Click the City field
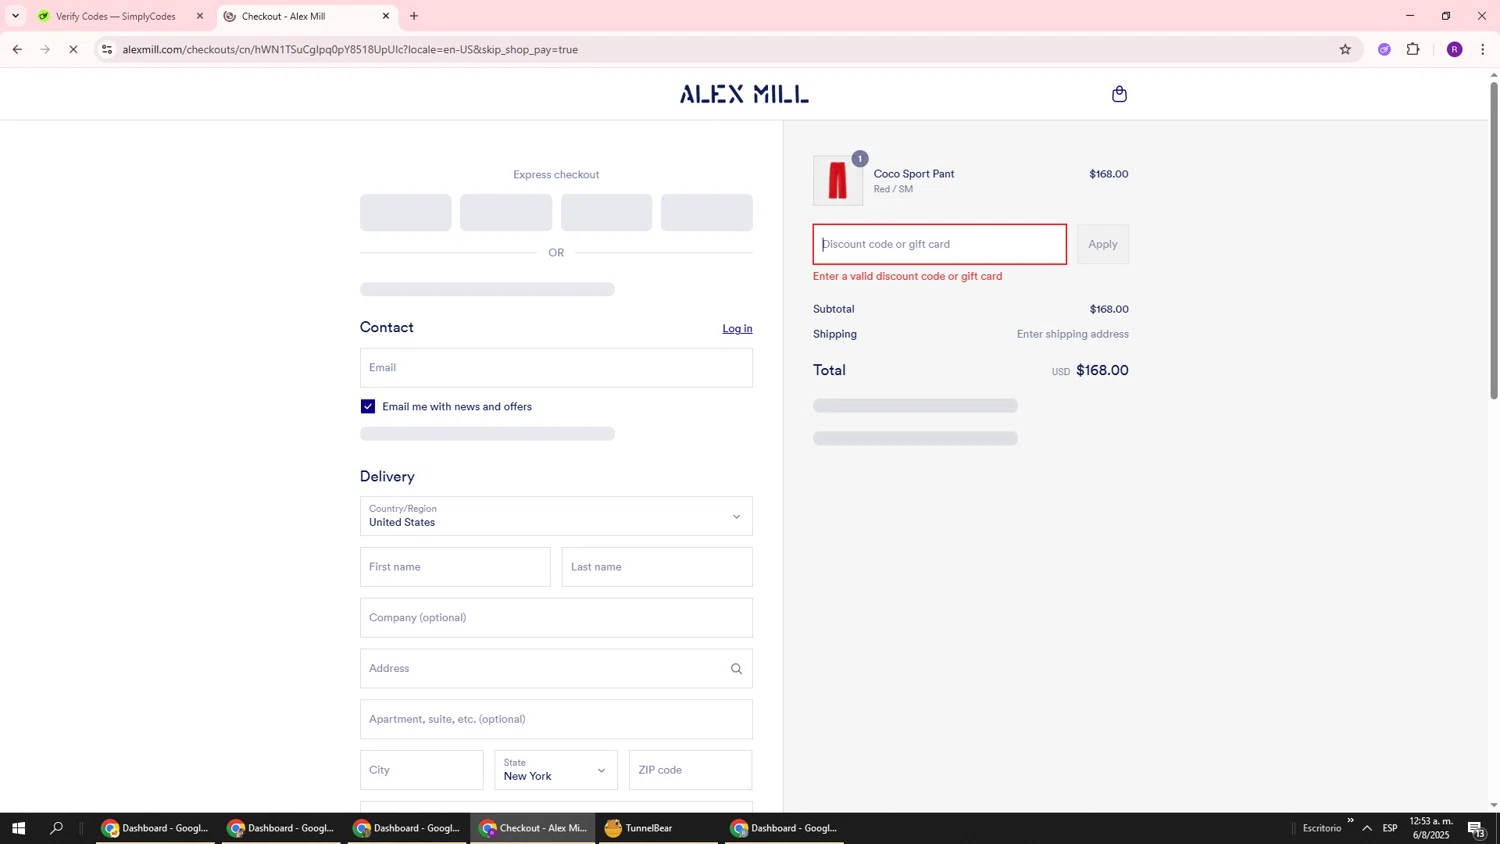 (421, 770)
